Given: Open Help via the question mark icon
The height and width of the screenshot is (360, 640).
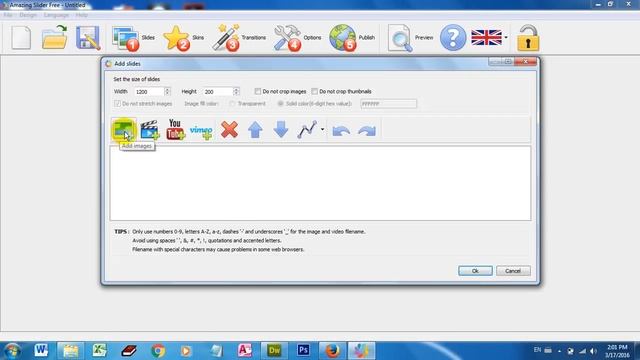Looking at the screenshot, I should click(453, 38).
